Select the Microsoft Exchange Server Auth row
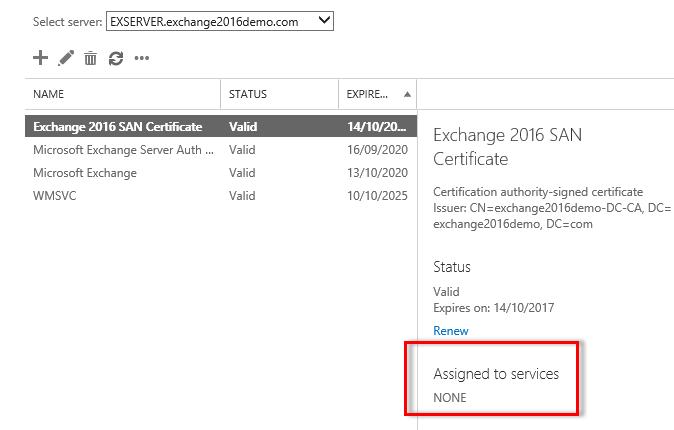The width and height of the screenshot is (674, 430). tap(221, 150)
